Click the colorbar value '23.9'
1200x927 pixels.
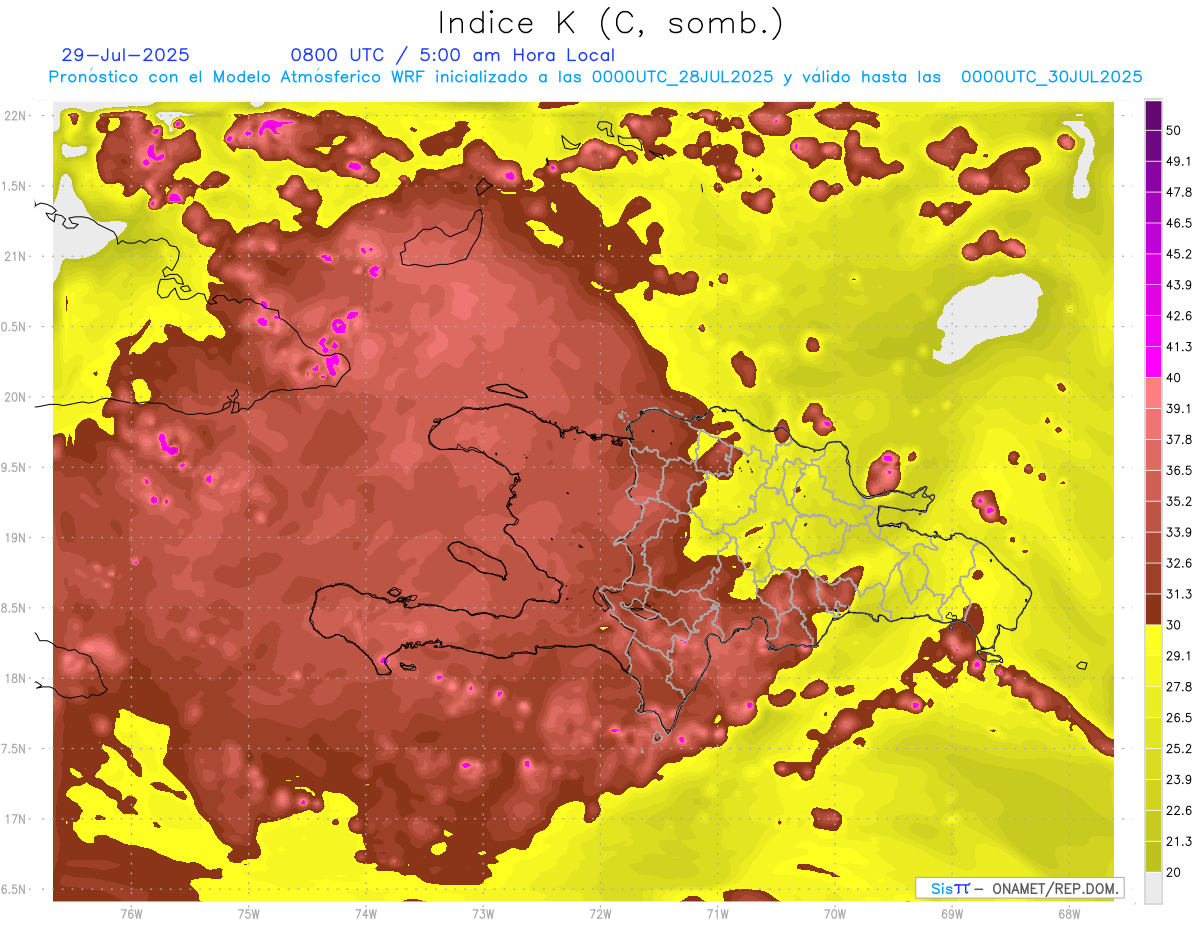pos(1178,780)
